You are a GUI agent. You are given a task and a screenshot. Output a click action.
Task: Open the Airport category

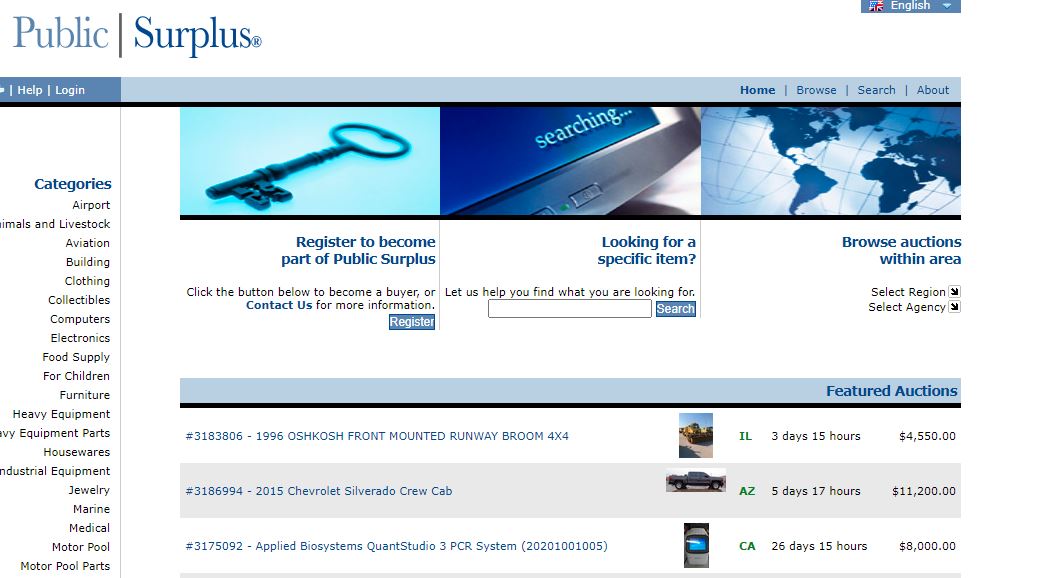pyautogui.click(x=91, y=205)
